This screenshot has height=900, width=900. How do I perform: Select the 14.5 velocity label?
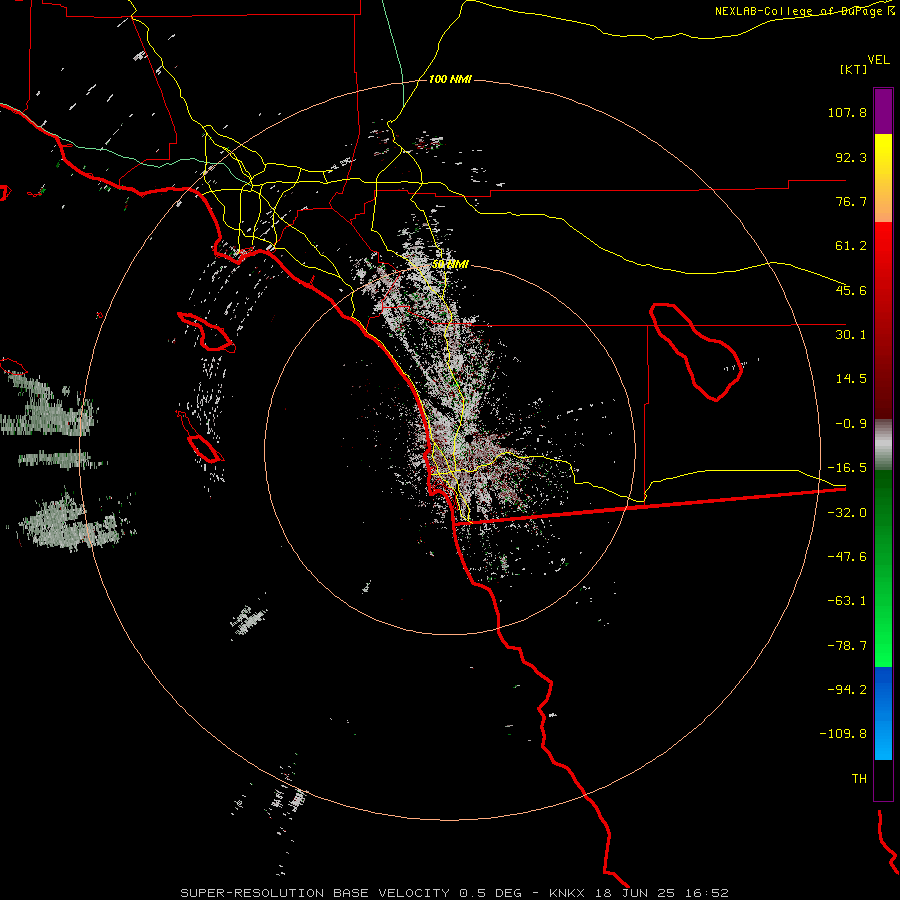[x=851, y=379]
